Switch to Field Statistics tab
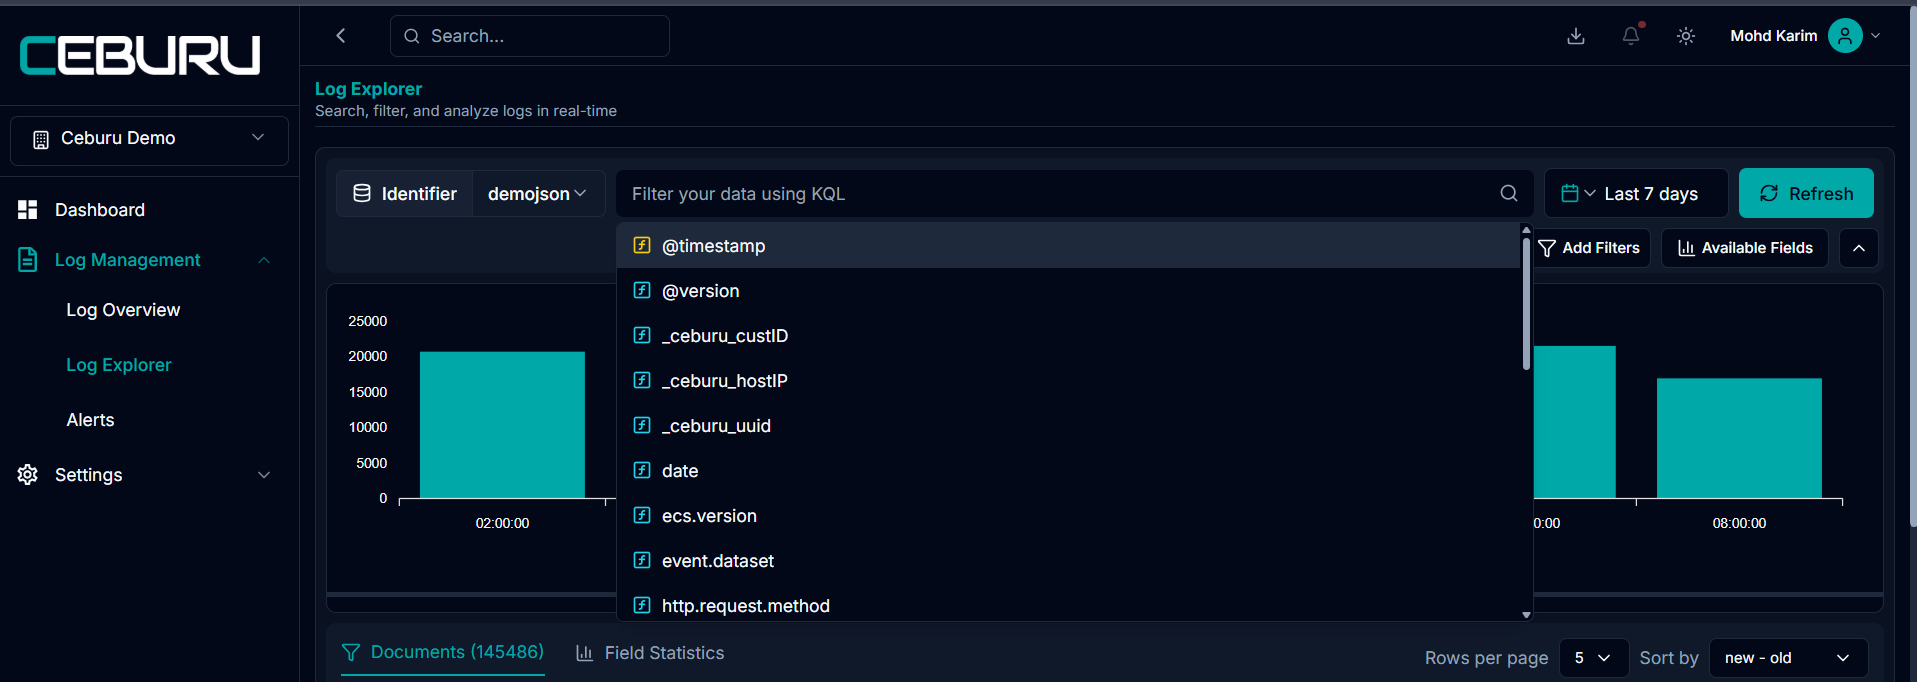 tap(650, 653)
